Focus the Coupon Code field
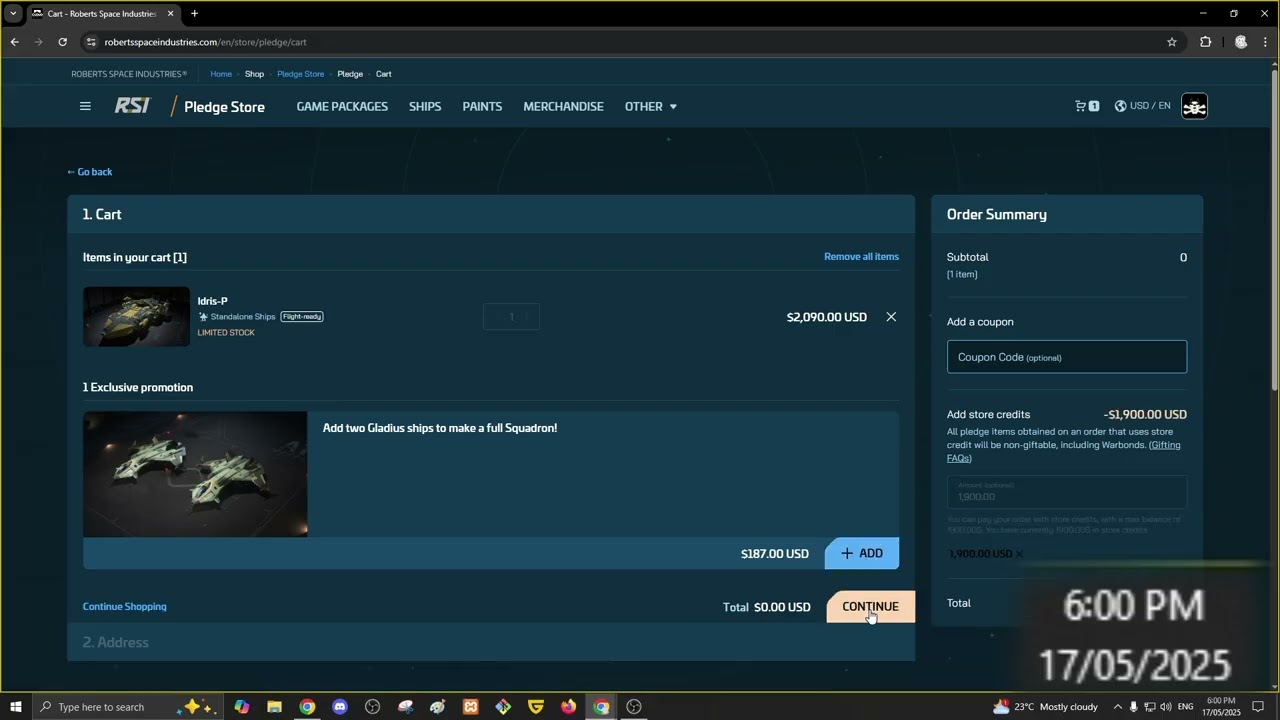This screenshot has height=720, width=1280. [x=1067, y=357]
